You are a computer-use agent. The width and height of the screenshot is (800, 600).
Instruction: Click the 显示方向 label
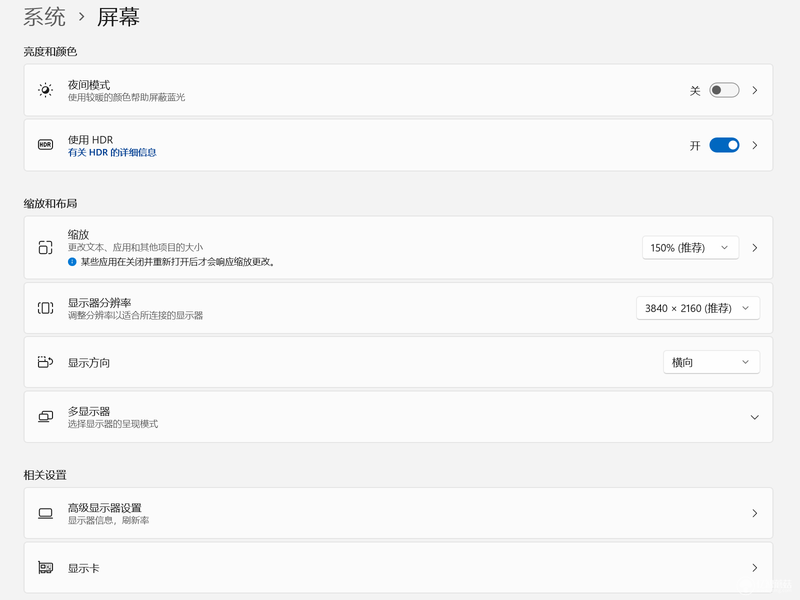[89, 363]
